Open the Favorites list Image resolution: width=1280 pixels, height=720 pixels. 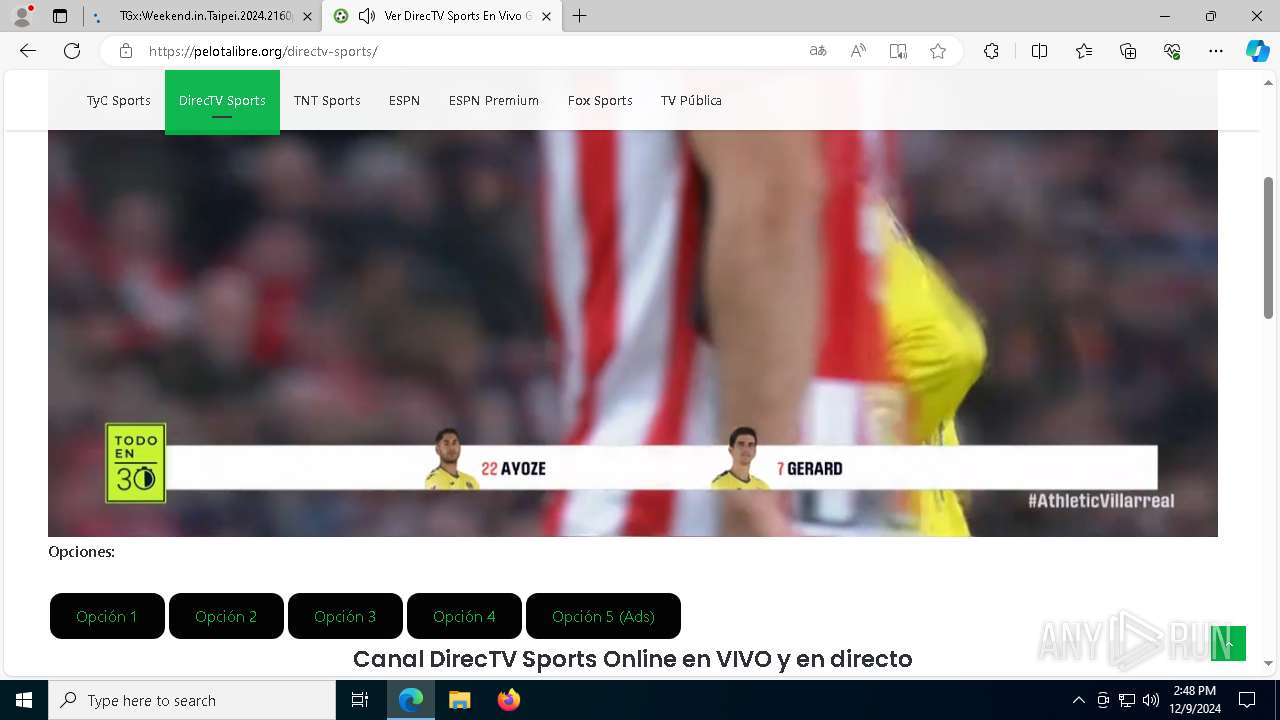coord(1084,51)
